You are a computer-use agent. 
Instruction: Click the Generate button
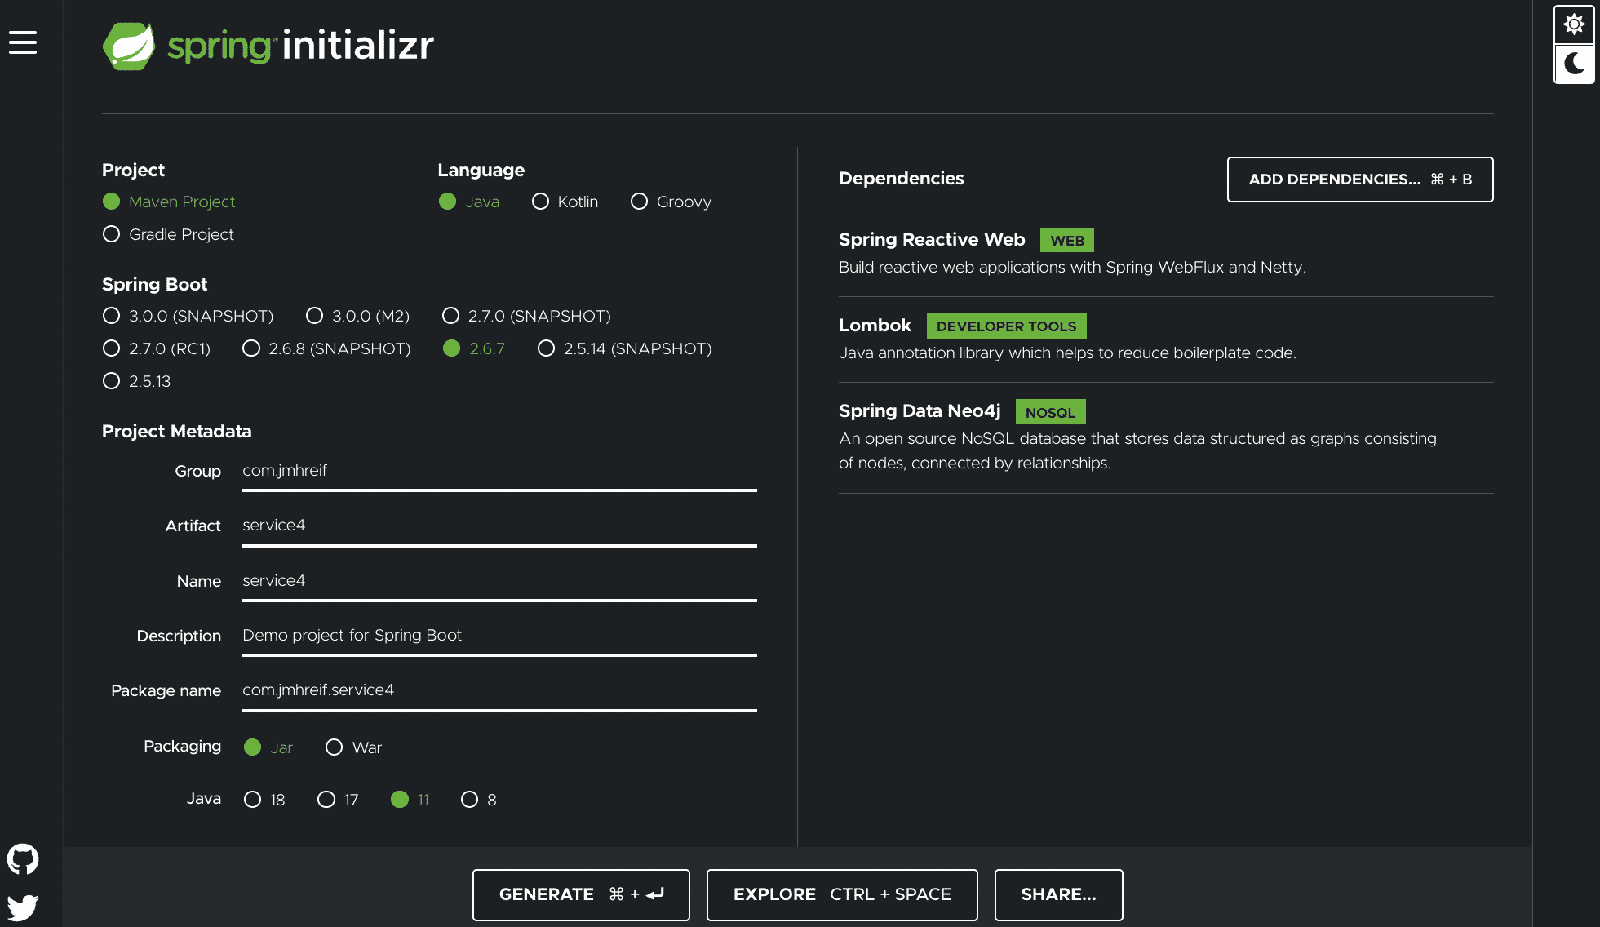click(581, 895)
